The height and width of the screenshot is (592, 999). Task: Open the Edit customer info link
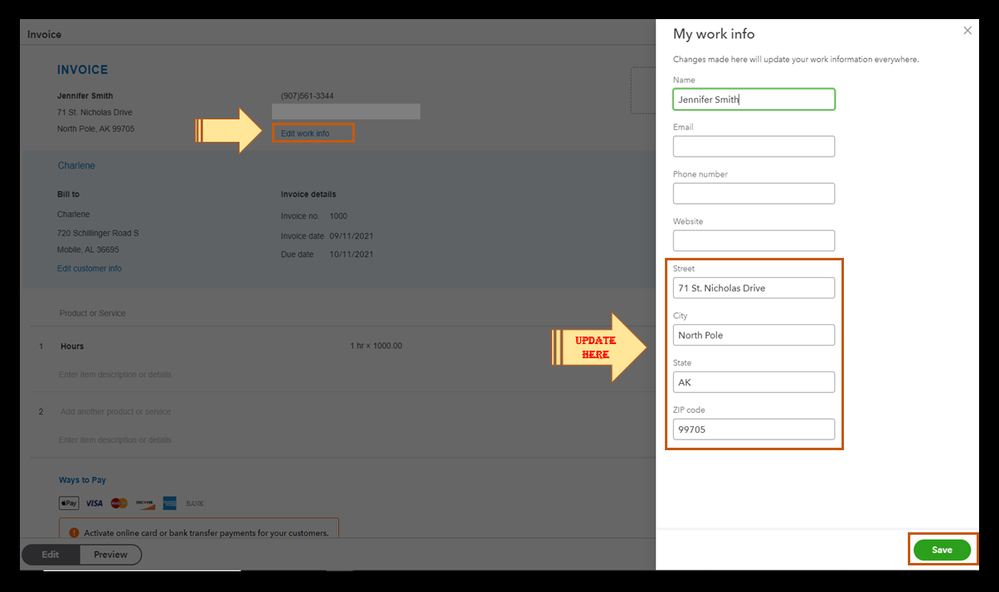click(x=89, y=269)
